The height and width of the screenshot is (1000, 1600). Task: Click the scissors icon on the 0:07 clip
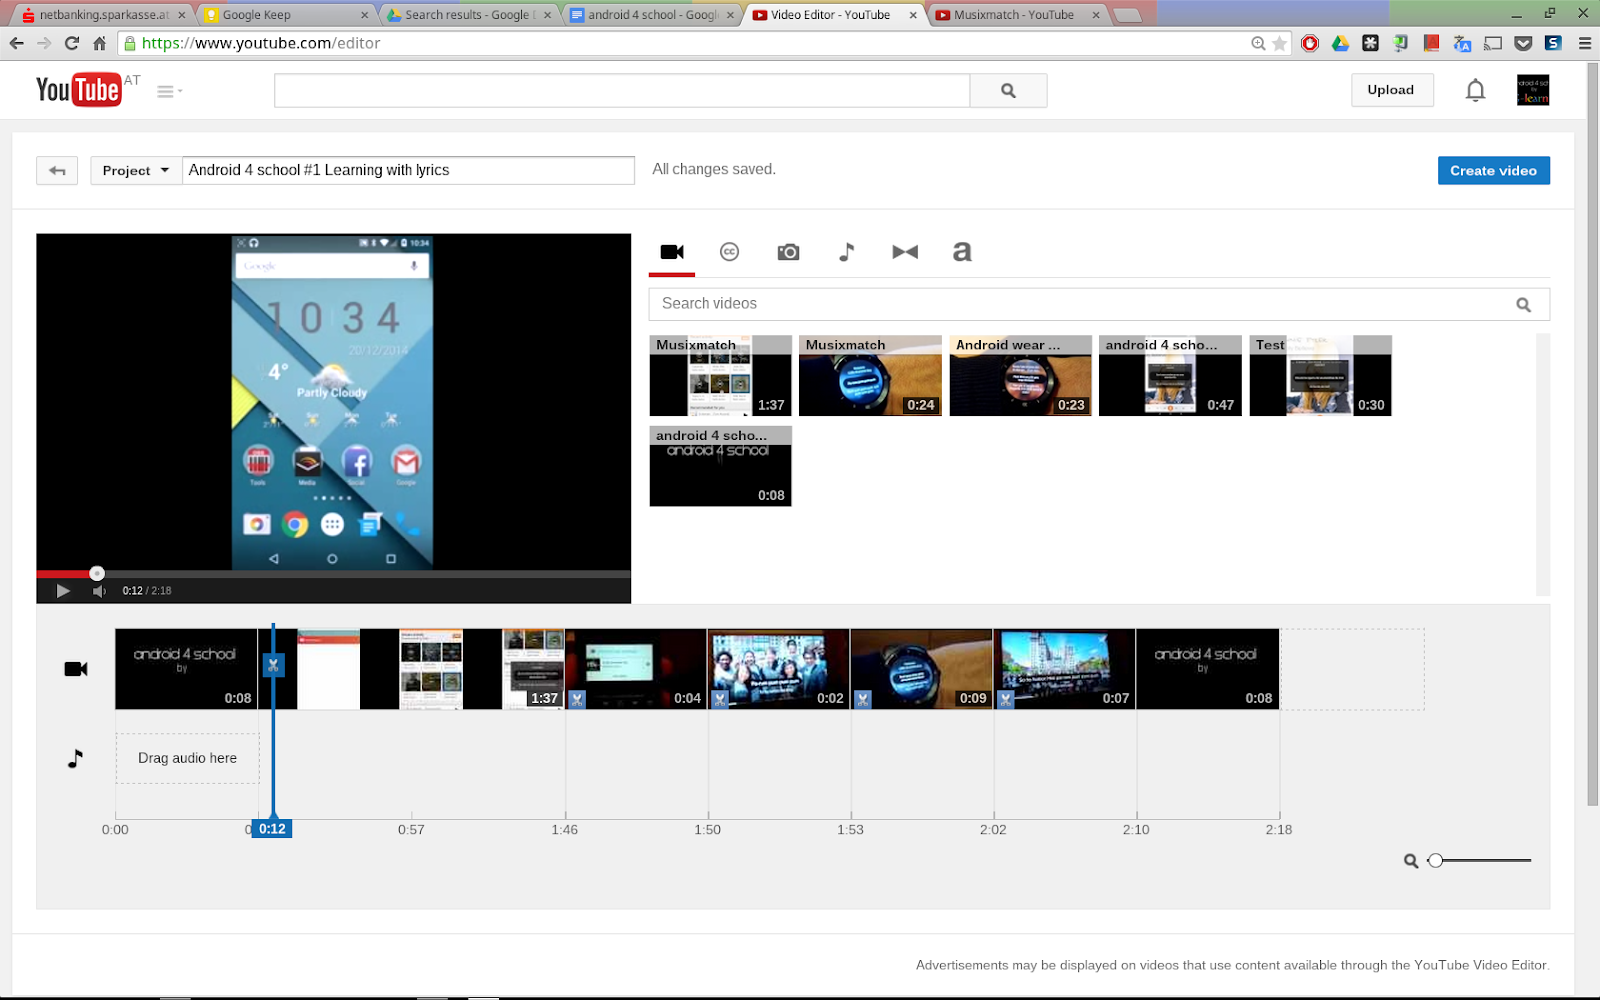[1006, 700]
